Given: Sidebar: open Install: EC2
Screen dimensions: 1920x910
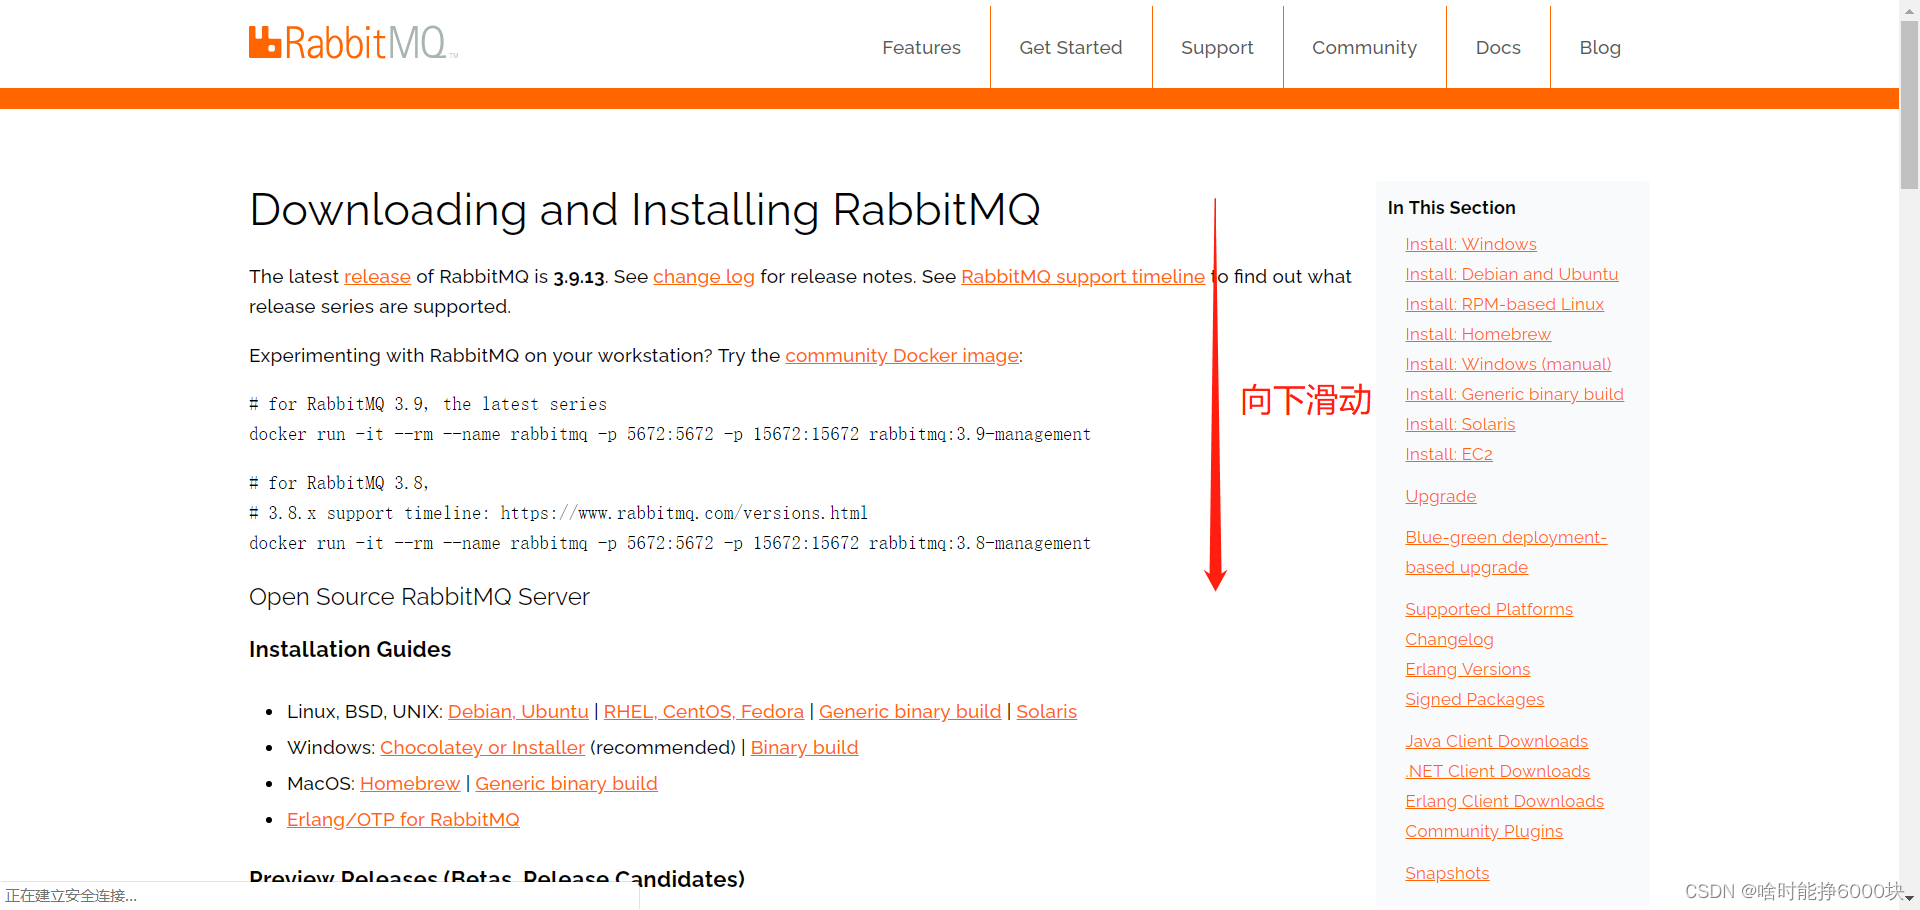Looking at the screenshot, I should [x=1448, y=454].
